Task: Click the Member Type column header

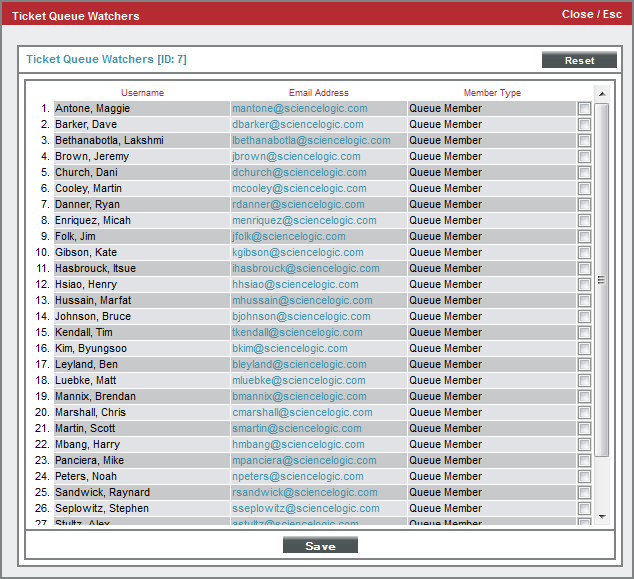Action: (x=491, y=93)
